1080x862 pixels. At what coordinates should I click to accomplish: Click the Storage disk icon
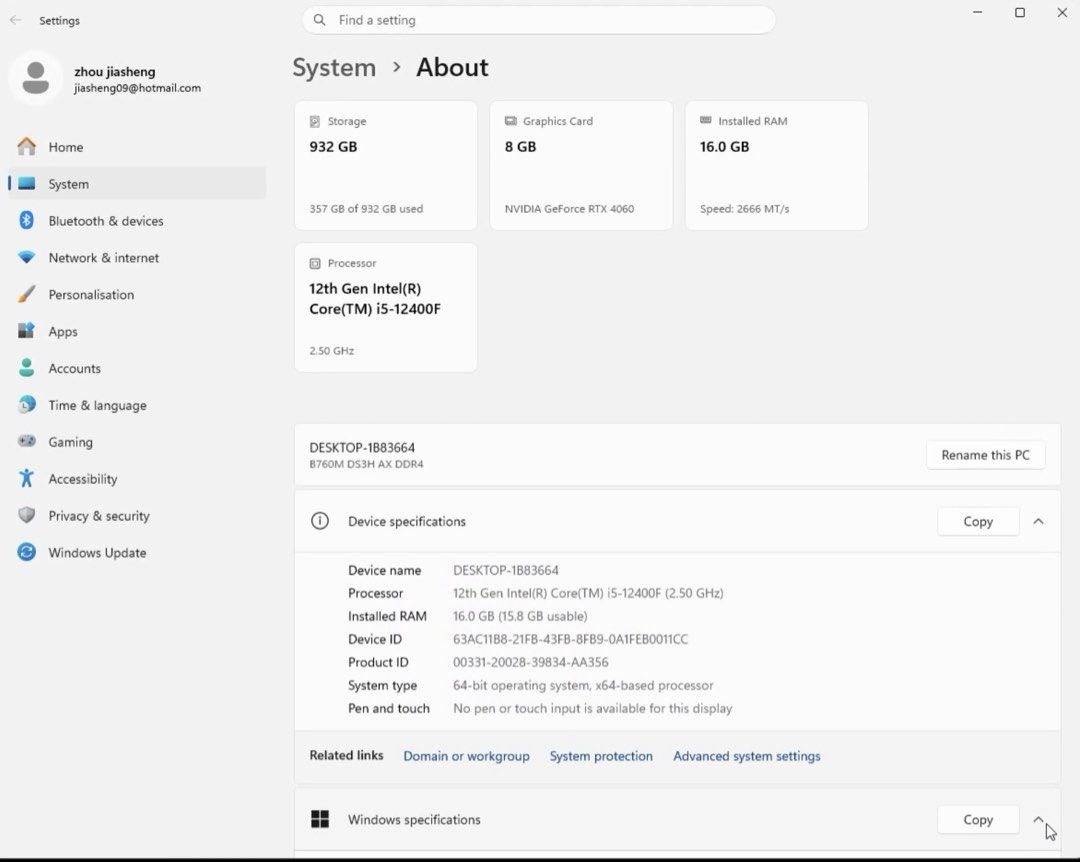click(315, 121)
